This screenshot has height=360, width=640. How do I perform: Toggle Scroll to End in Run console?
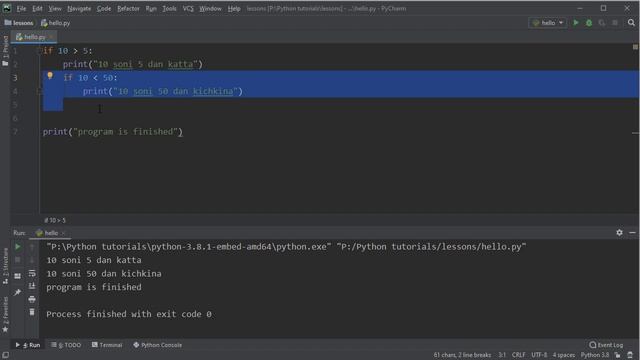click(x=32, y=286)
